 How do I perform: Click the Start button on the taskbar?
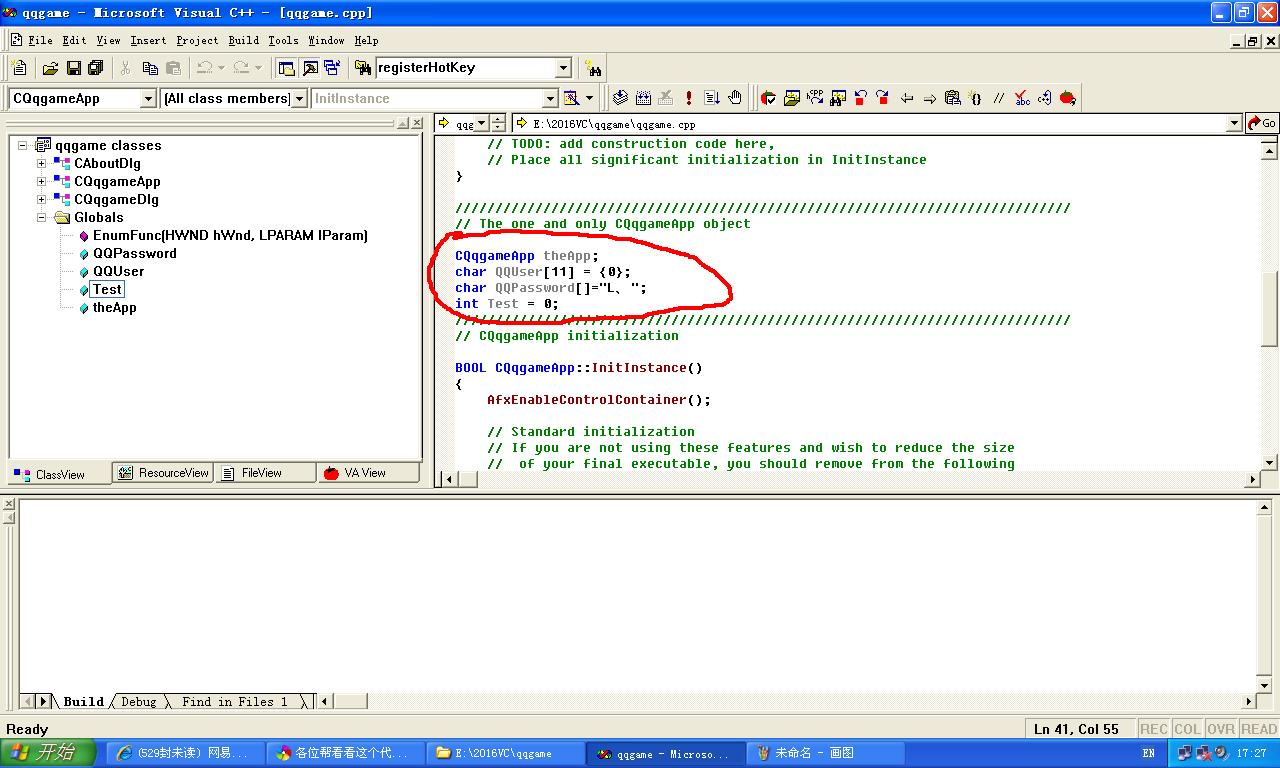tap(48, 753)
